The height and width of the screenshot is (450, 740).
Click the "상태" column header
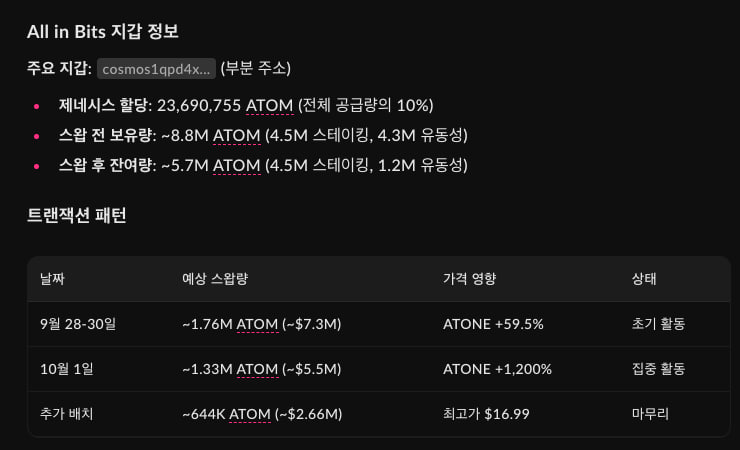pyautogui.click(x=645, y=279)
